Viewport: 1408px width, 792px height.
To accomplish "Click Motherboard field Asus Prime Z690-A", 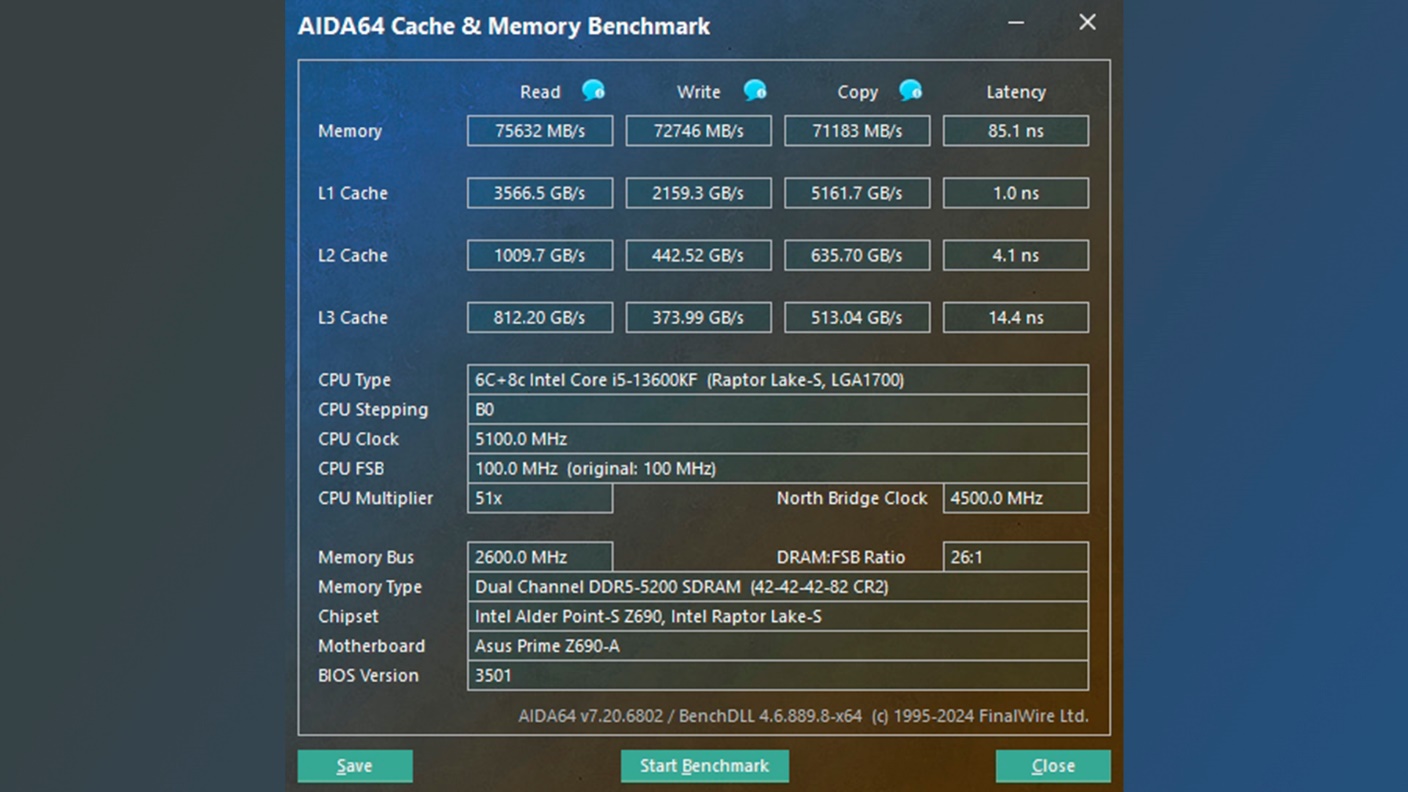I will point(778,646).
